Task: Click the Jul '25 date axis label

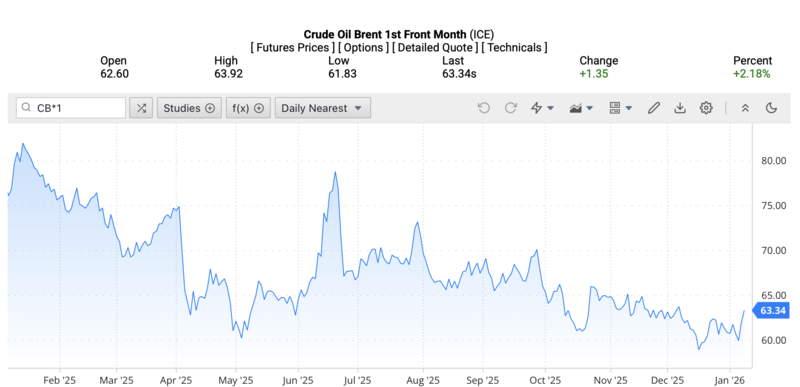Action: tap(357, 380)
